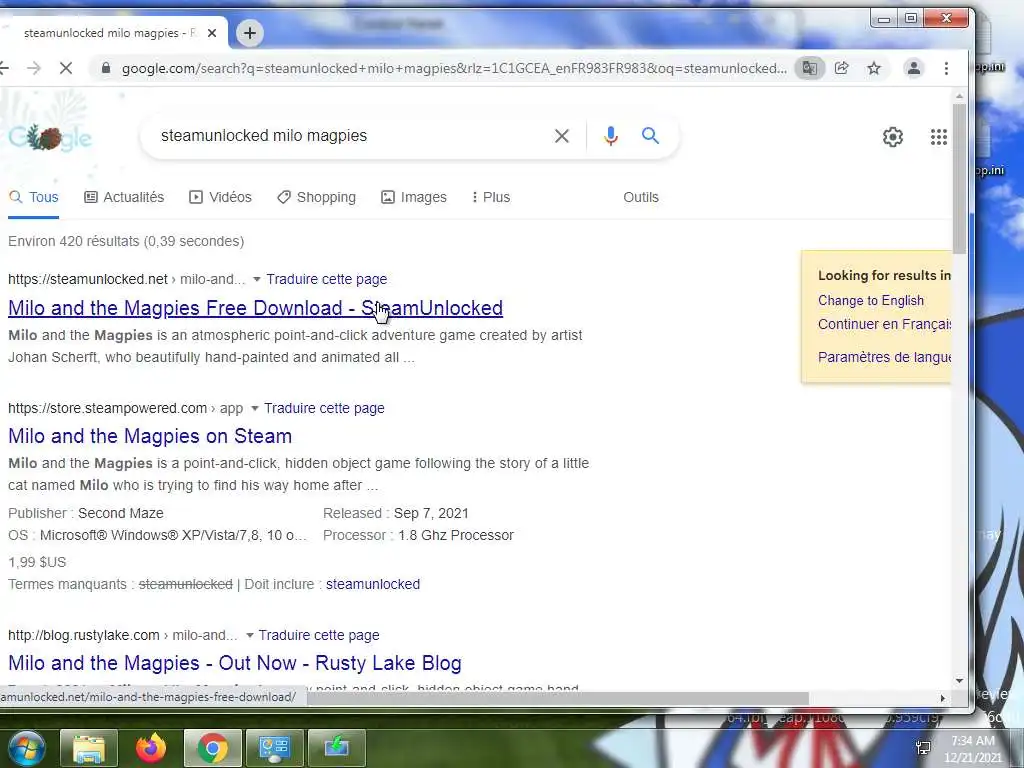Bookmark this page with star
Viewport: 1024px width, 768px height.
click(x=874, y=68)
